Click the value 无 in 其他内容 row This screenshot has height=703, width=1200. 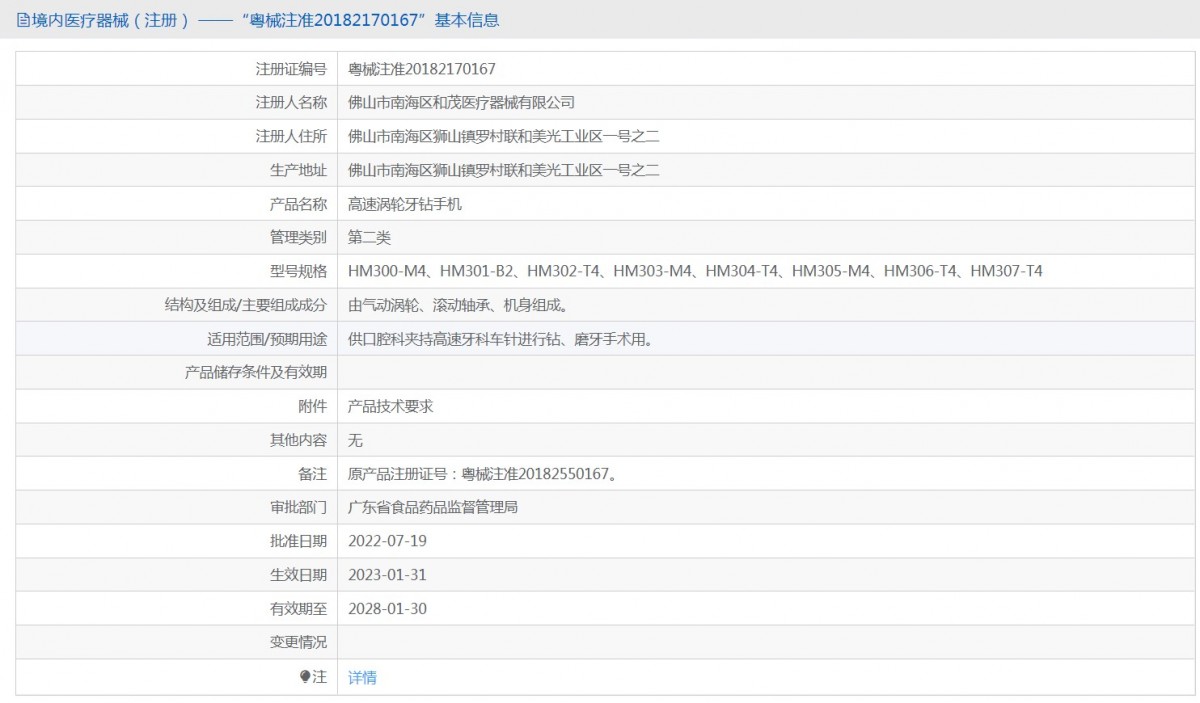(x=355, y=440)
